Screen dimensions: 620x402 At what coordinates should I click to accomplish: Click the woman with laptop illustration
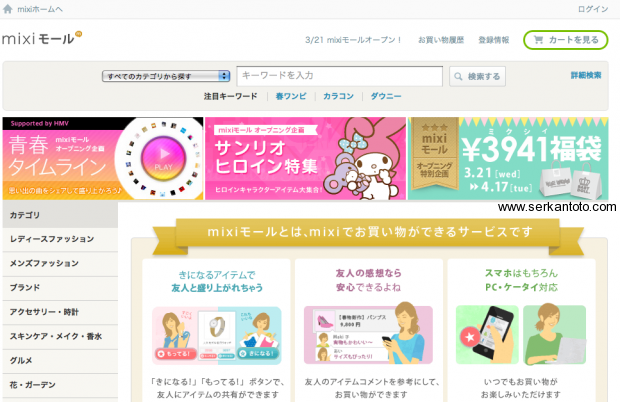pos(554,334)
